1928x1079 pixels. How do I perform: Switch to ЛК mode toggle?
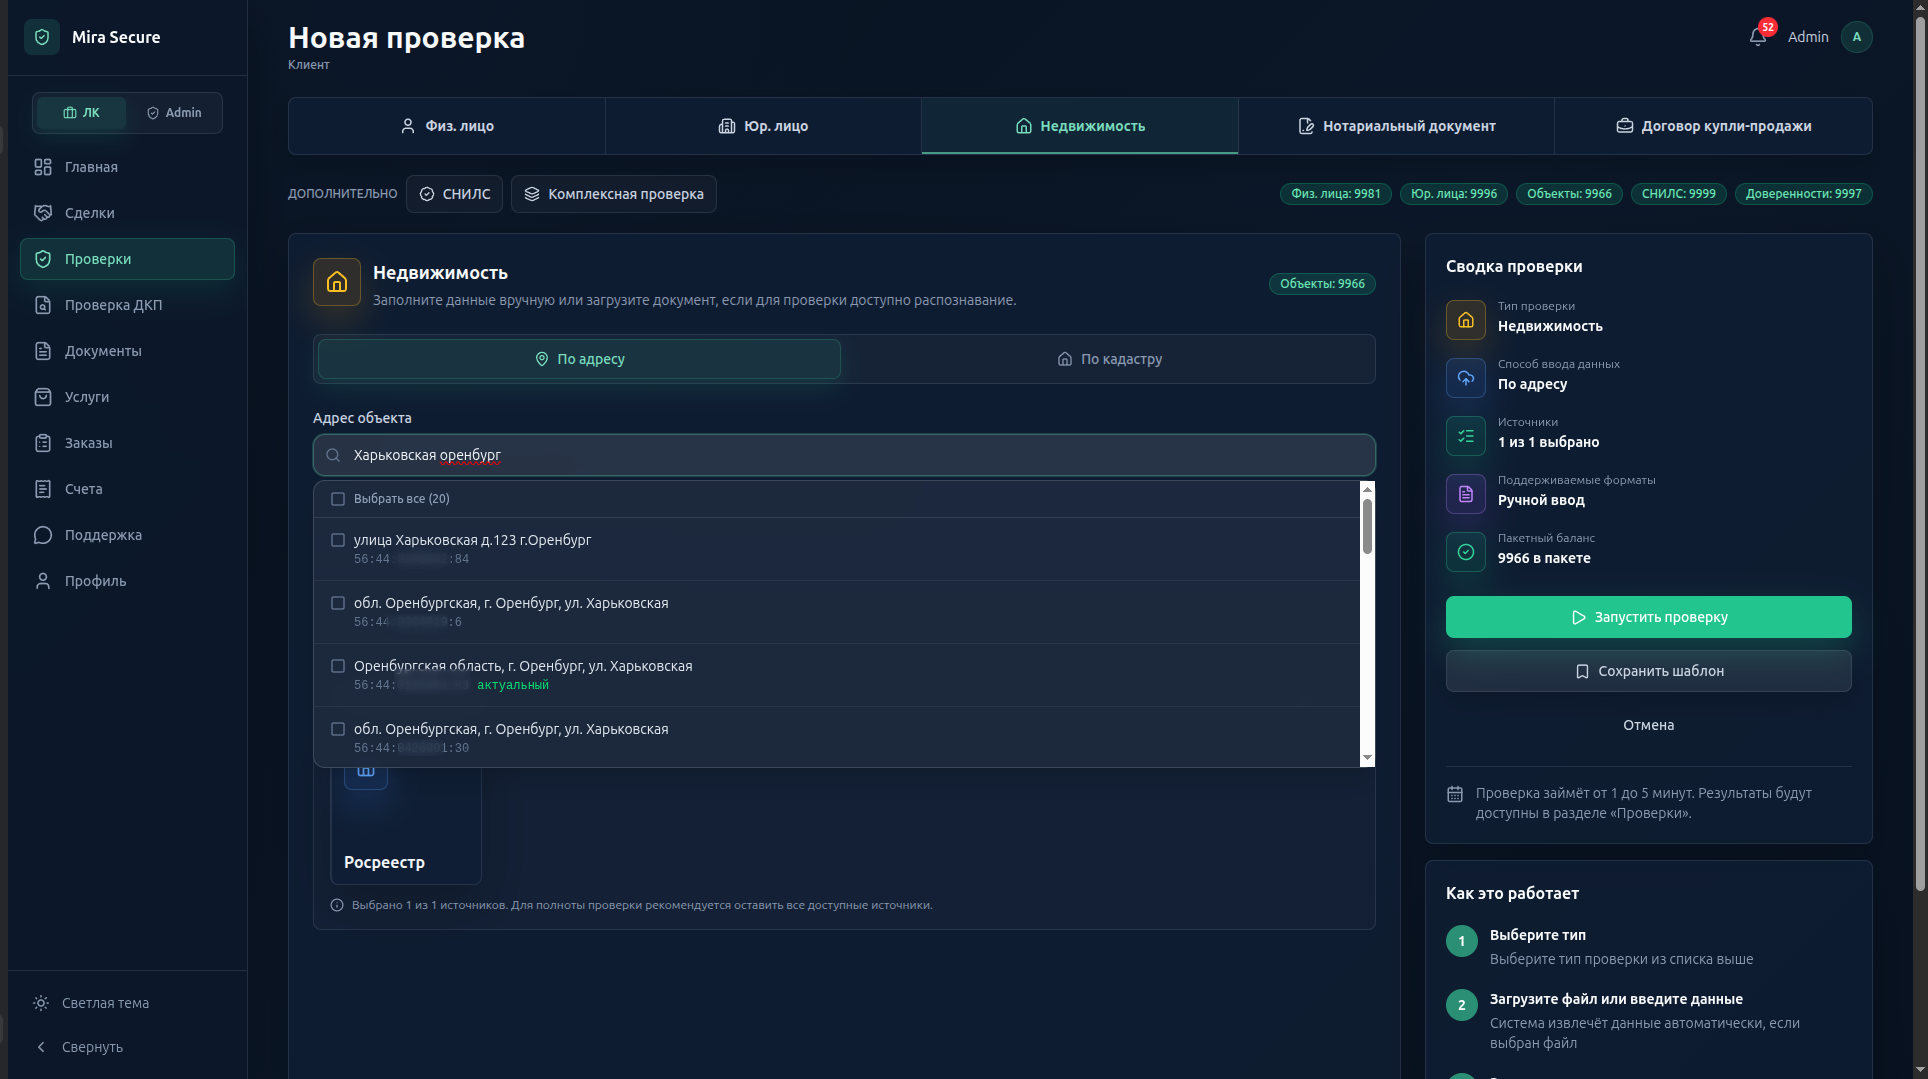coord(81,113)
